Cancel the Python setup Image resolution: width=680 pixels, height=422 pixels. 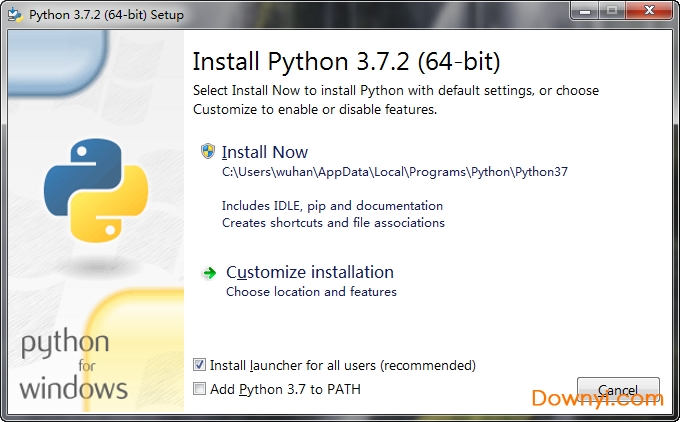point(618,390)
